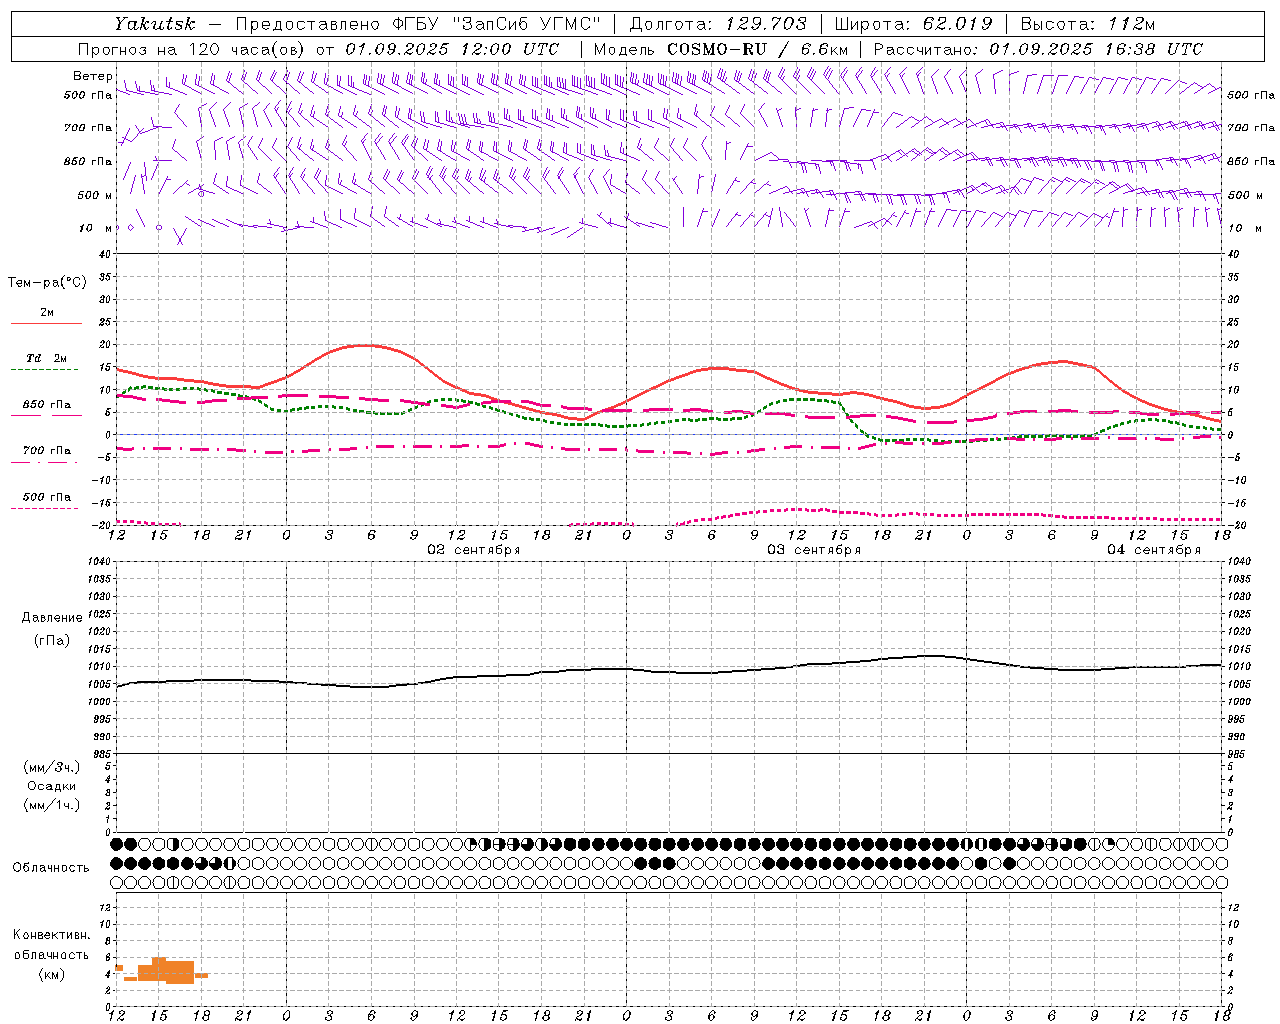Image resolution: width=1280 pixels, height=1024 pixels.
Task: Click the '(мм/1ч.)' precipitation unit label
Action: 52,805
